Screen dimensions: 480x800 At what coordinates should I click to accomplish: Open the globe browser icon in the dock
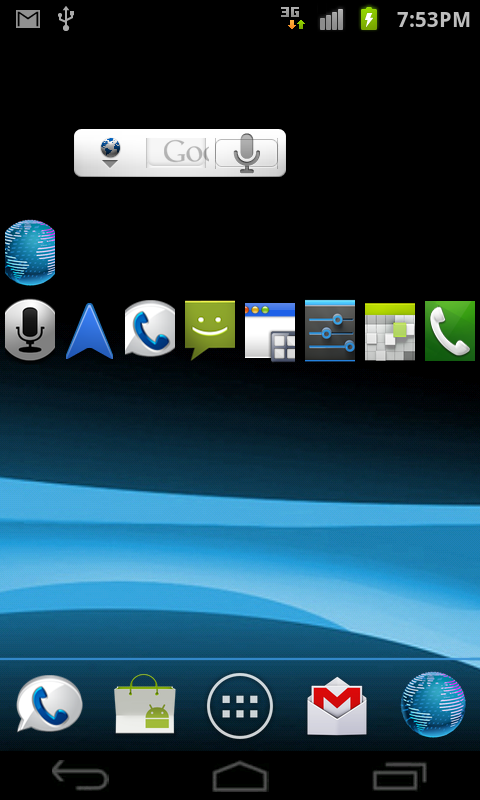(x=433, y=705)
